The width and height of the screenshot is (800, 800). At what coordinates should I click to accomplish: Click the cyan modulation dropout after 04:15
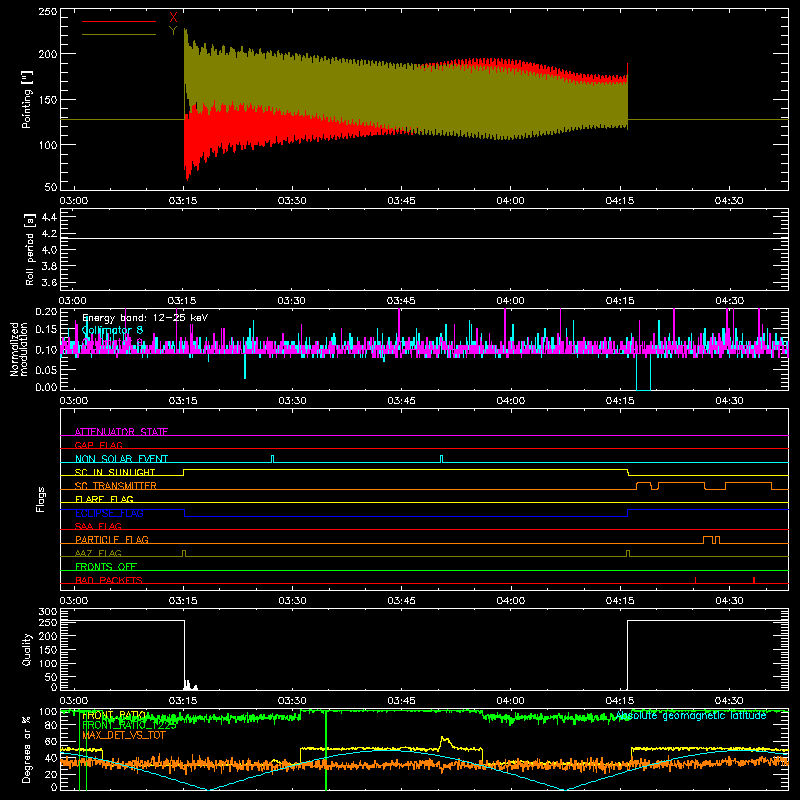(x=643, y=371)
